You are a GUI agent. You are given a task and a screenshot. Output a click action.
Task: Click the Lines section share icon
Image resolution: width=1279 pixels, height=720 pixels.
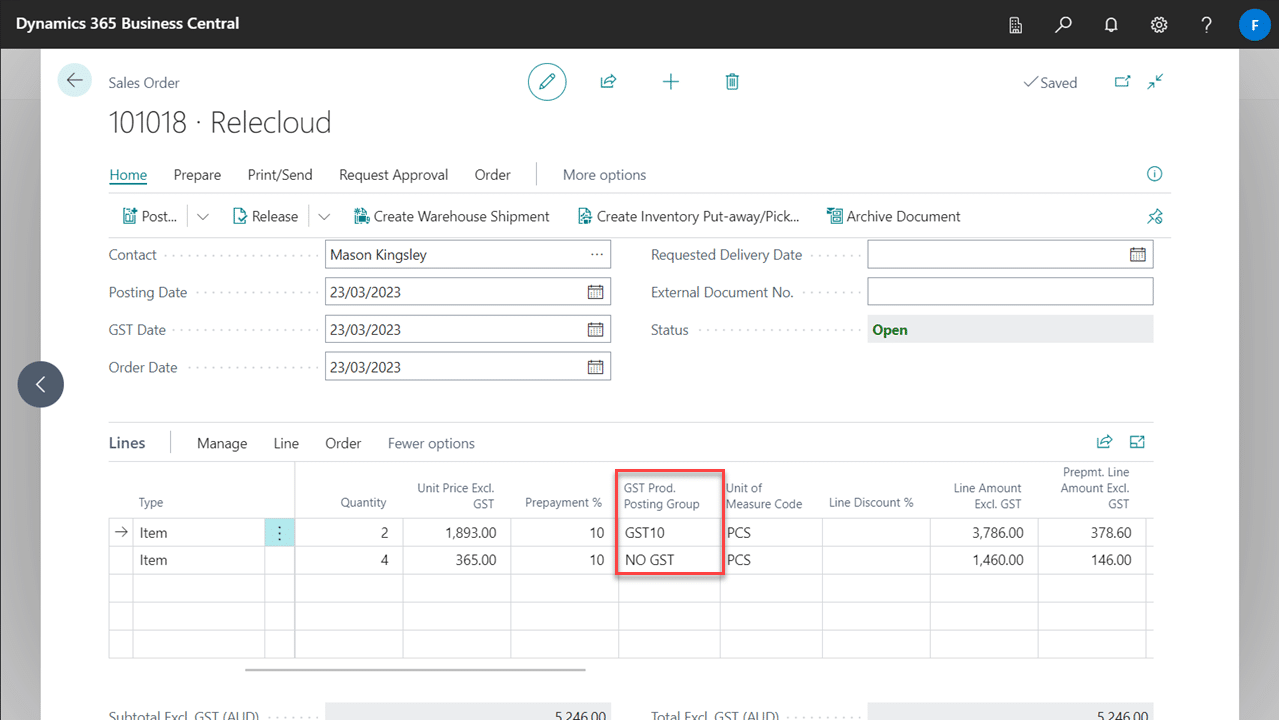(x=1105, y=442)
